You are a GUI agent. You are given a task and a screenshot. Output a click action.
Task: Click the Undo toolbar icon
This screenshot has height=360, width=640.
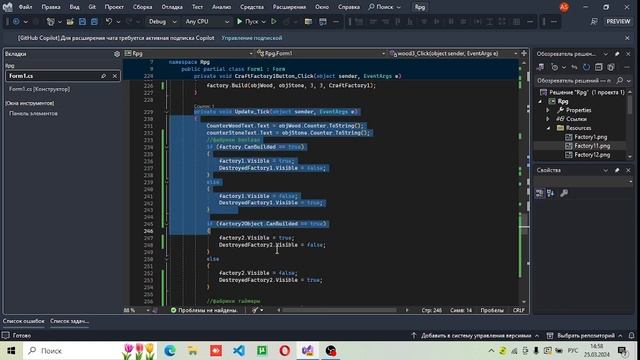tap(109, 22)
